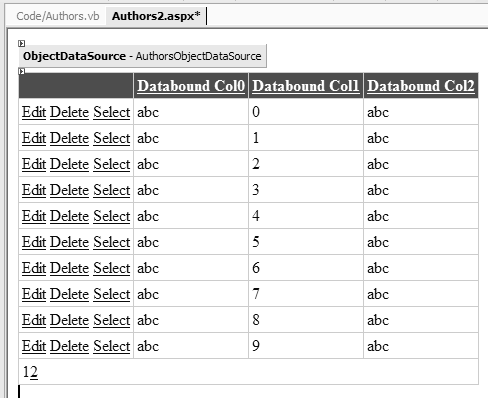Click Select in the row with value 5
The image size is (488, 398).
(111, 242)
